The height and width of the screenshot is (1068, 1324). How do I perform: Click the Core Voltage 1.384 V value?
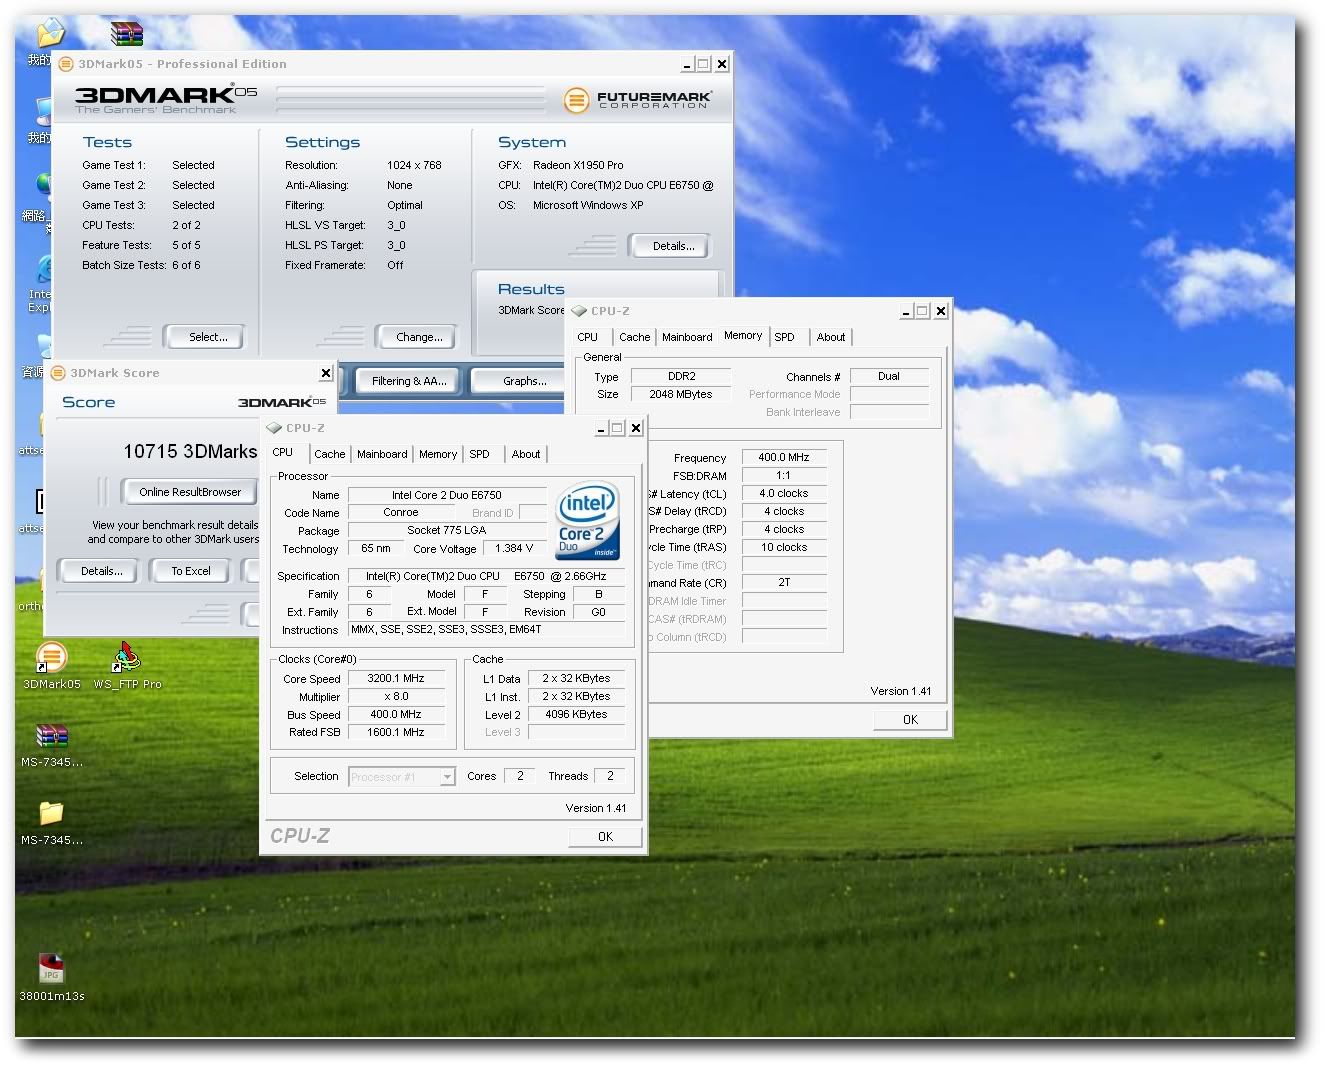click(514, 548)
